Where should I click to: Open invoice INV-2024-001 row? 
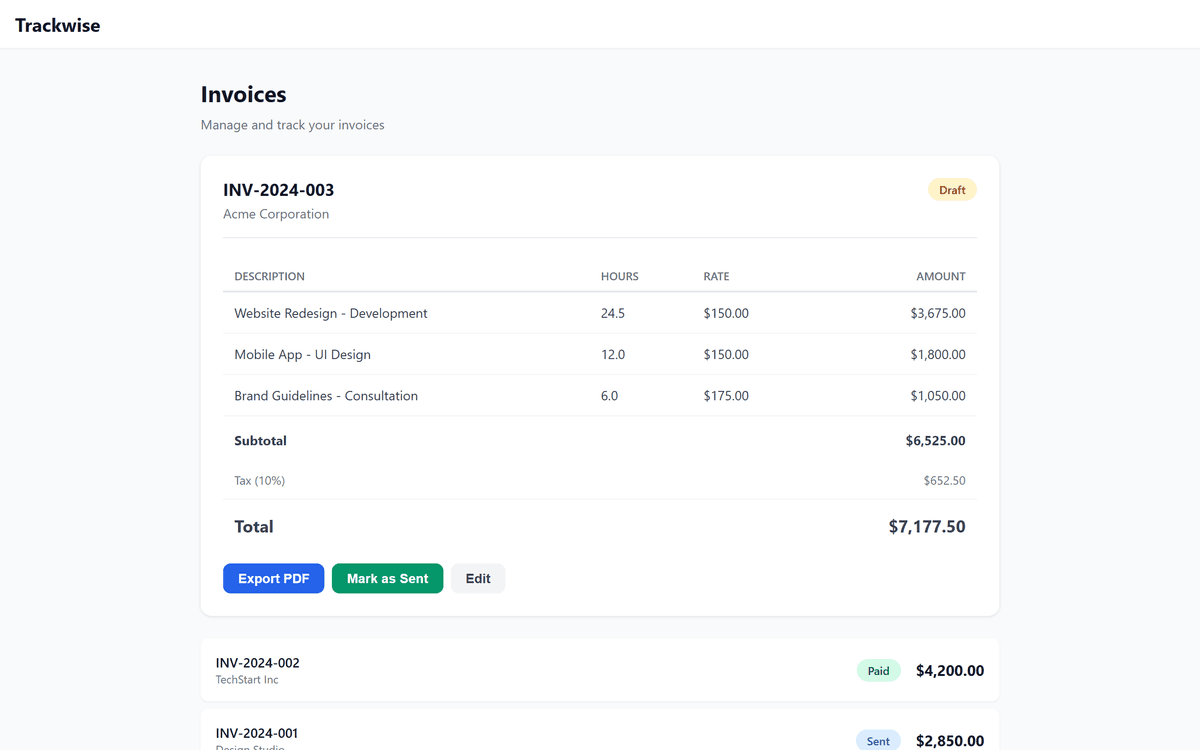(x=600, y=731)
